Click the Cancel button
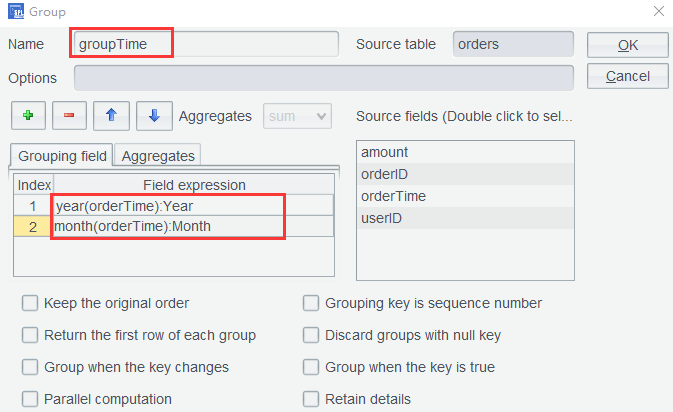The image size is (673, 412). click(627, 76)
